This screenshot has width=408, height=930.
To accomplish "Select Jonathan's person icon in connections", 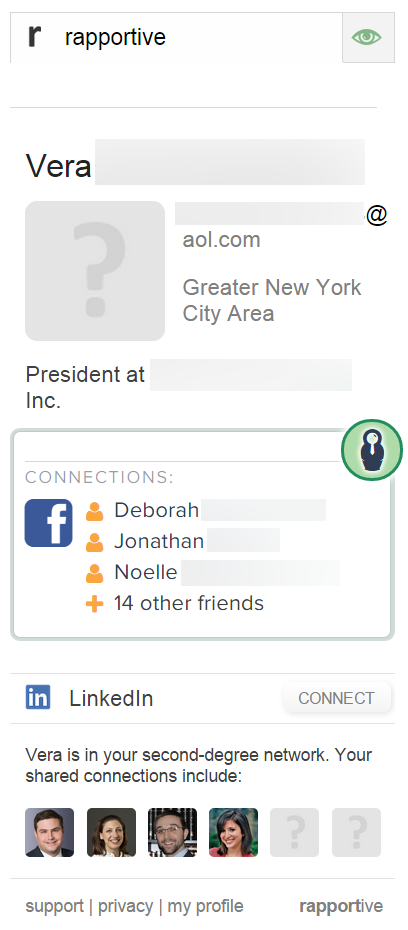I will (94, 542).
